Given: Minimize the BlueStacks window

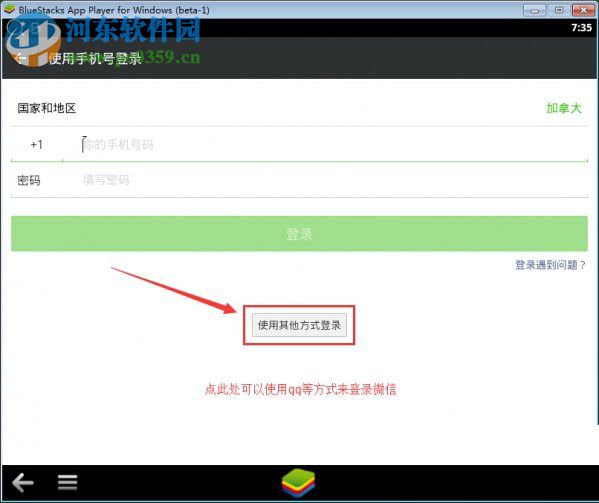Looking at the screenshot, I should pyautogui.click(x=534, y=10).
